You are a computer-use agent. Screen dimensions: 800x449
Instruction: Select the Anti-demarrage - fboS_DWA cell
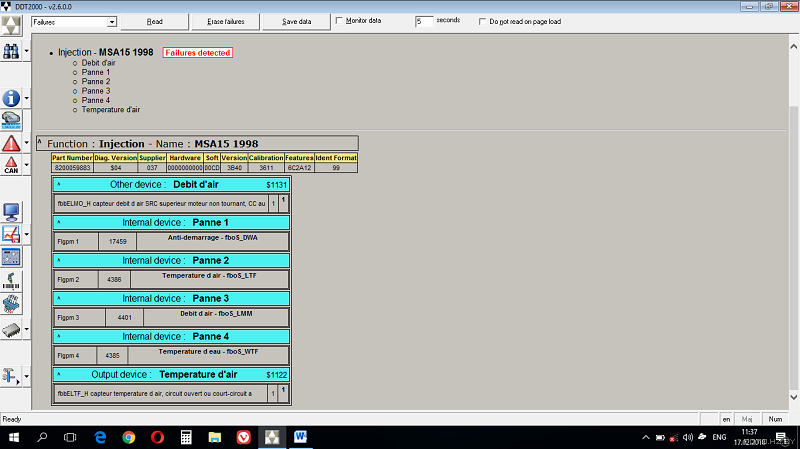coord(213,241)
